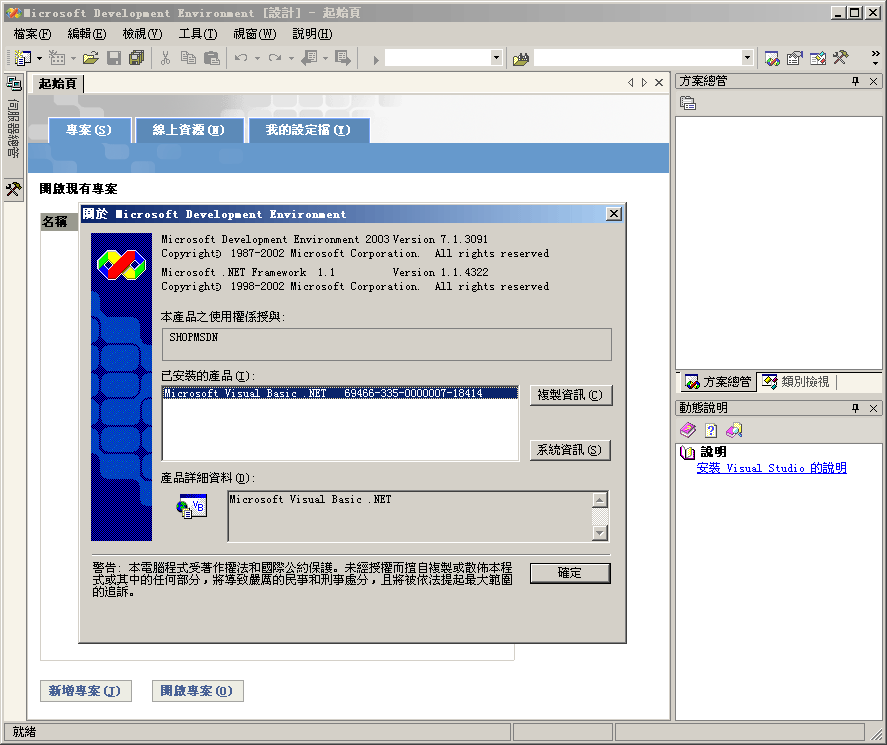Screen dimensions: 887x745
Task: Click the tab scroll left arrow
Action: tap(631, 83)
